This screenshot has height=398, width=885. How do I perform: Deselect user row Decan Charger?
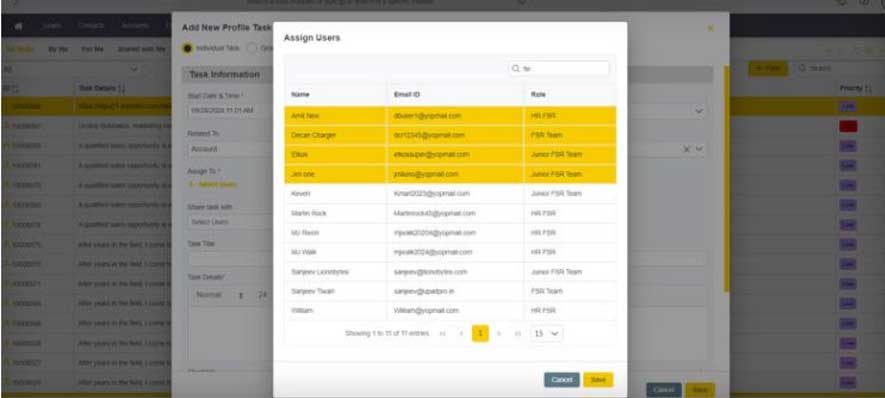450,135
